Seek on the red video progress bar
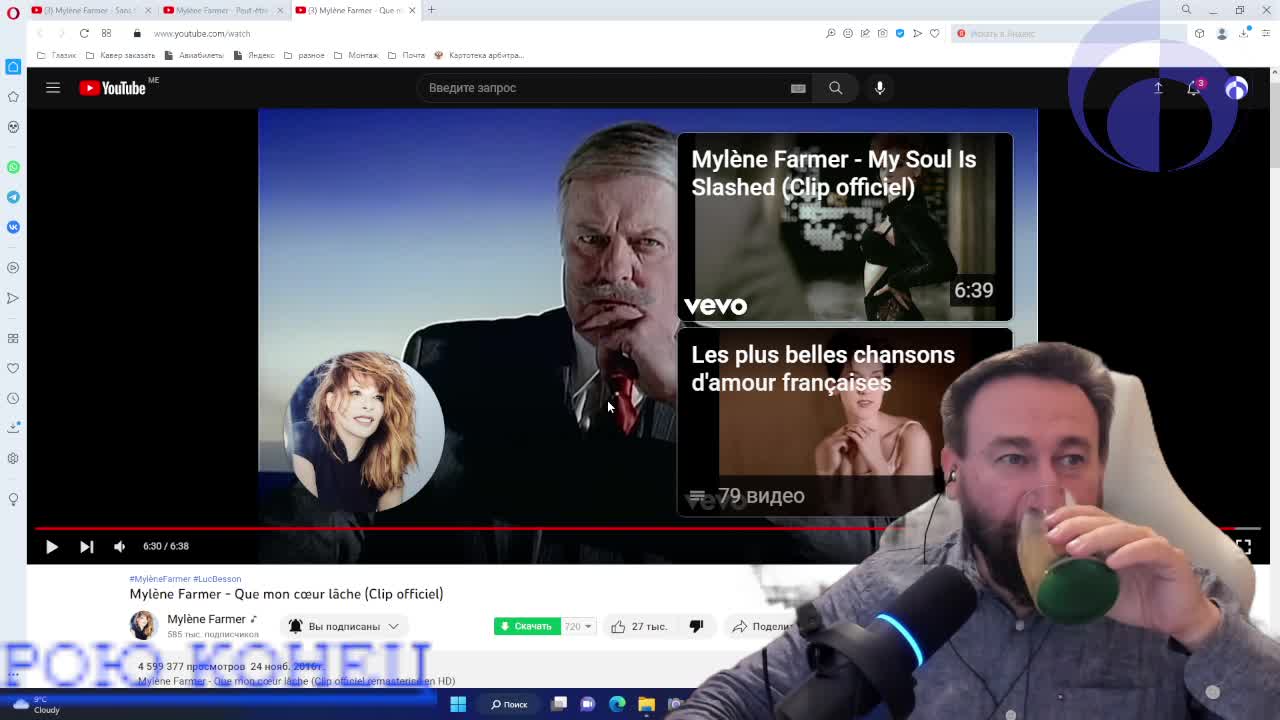Image resolution: width=1280 pixels, height=720 pixels. point(648,528)
